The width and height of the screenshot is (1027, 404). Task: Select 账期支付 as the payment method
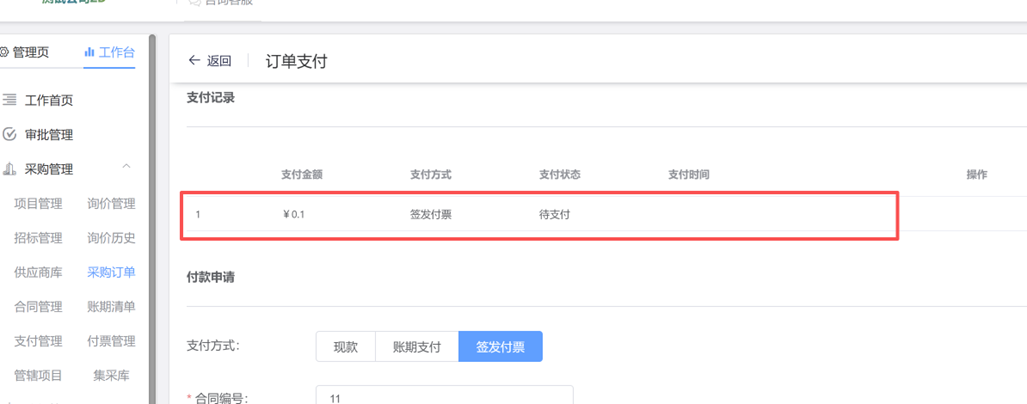pos(416,347)
